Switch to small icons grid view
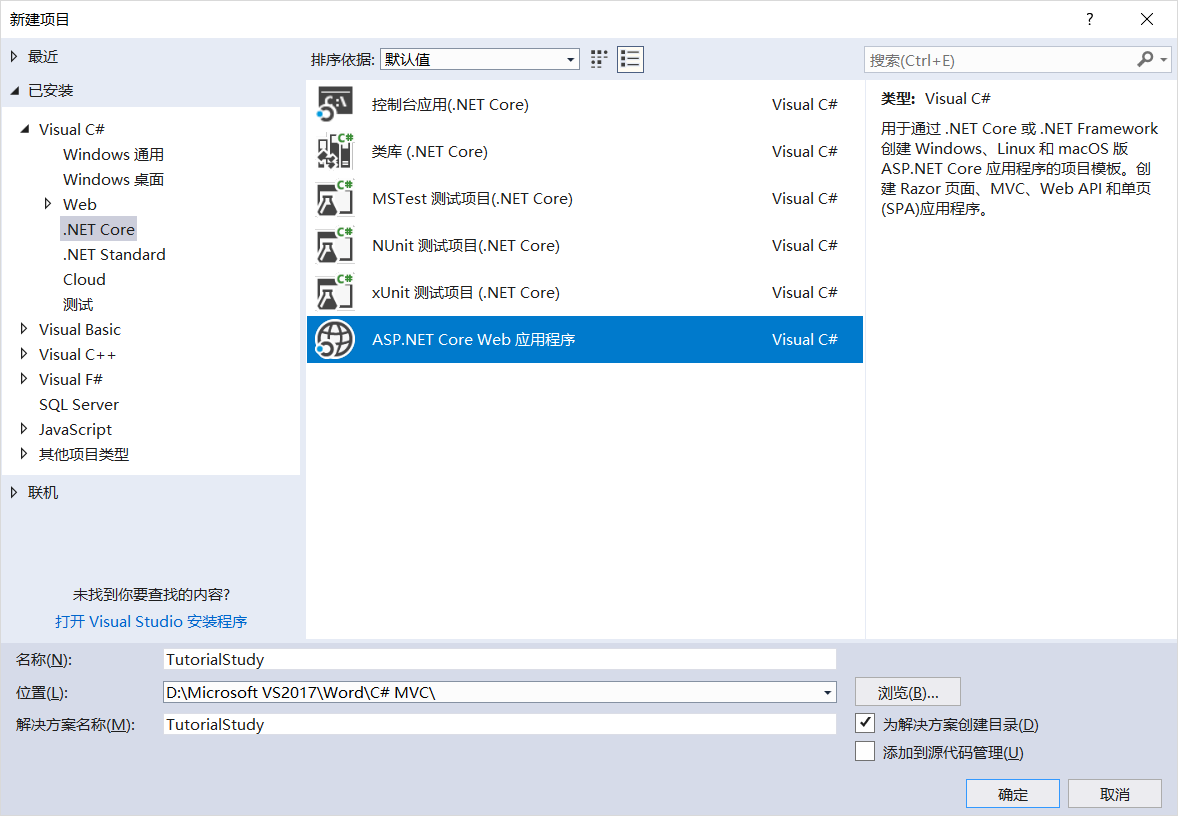This screenshot has width=1178, height=816. coord(599,59)
